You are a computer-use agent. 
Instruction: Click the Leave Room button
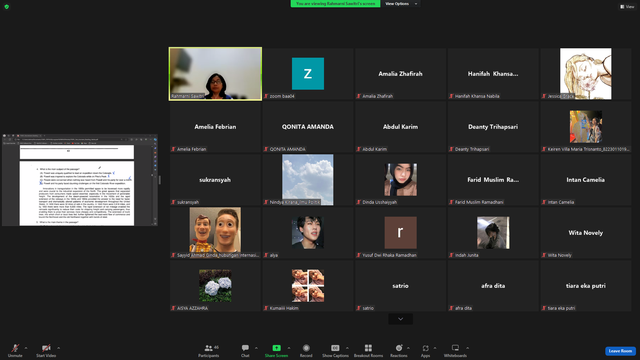(x=620, y=351)
